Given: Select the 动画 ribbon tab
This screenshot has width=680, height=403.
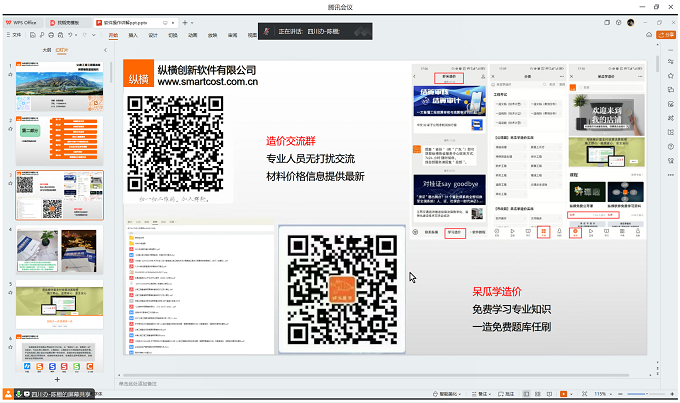Looking at the screenshot, I should (193, 35).
